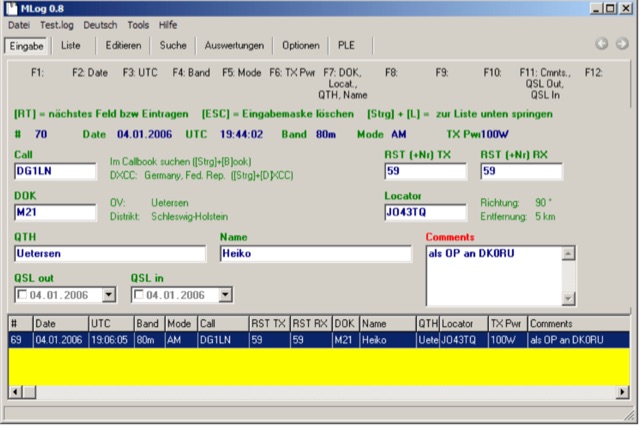Click the right navigation arrow icon
The width and height of the screenshot is (640, 426).
coord(621,44)
